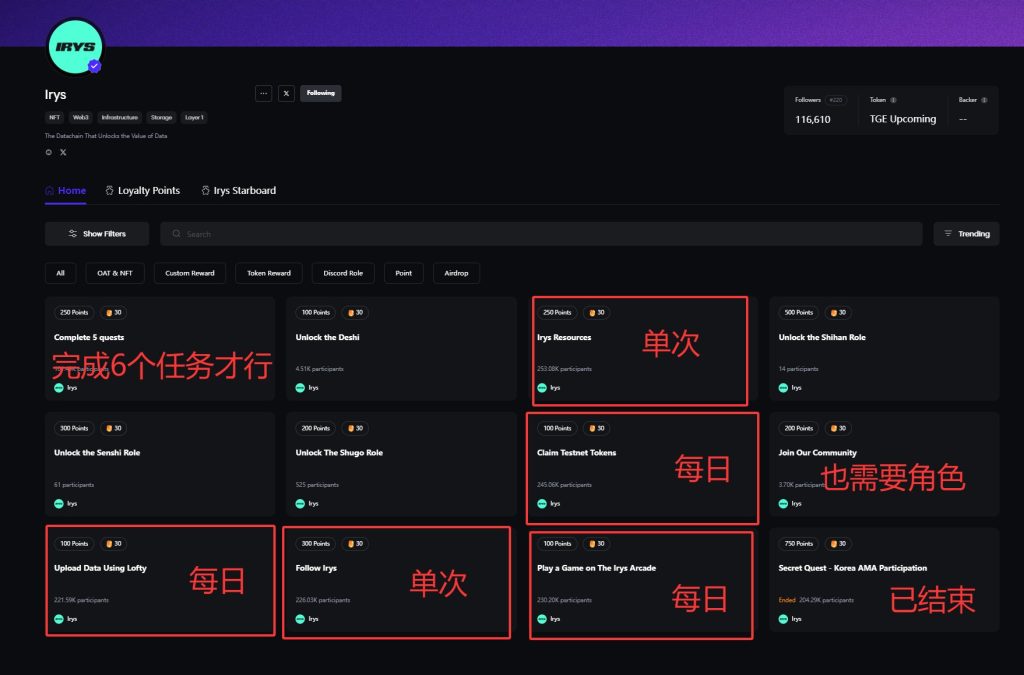Open the website globe icon under description
The height and width of the screenshot is (675, 1024).
tap(49, 152)
